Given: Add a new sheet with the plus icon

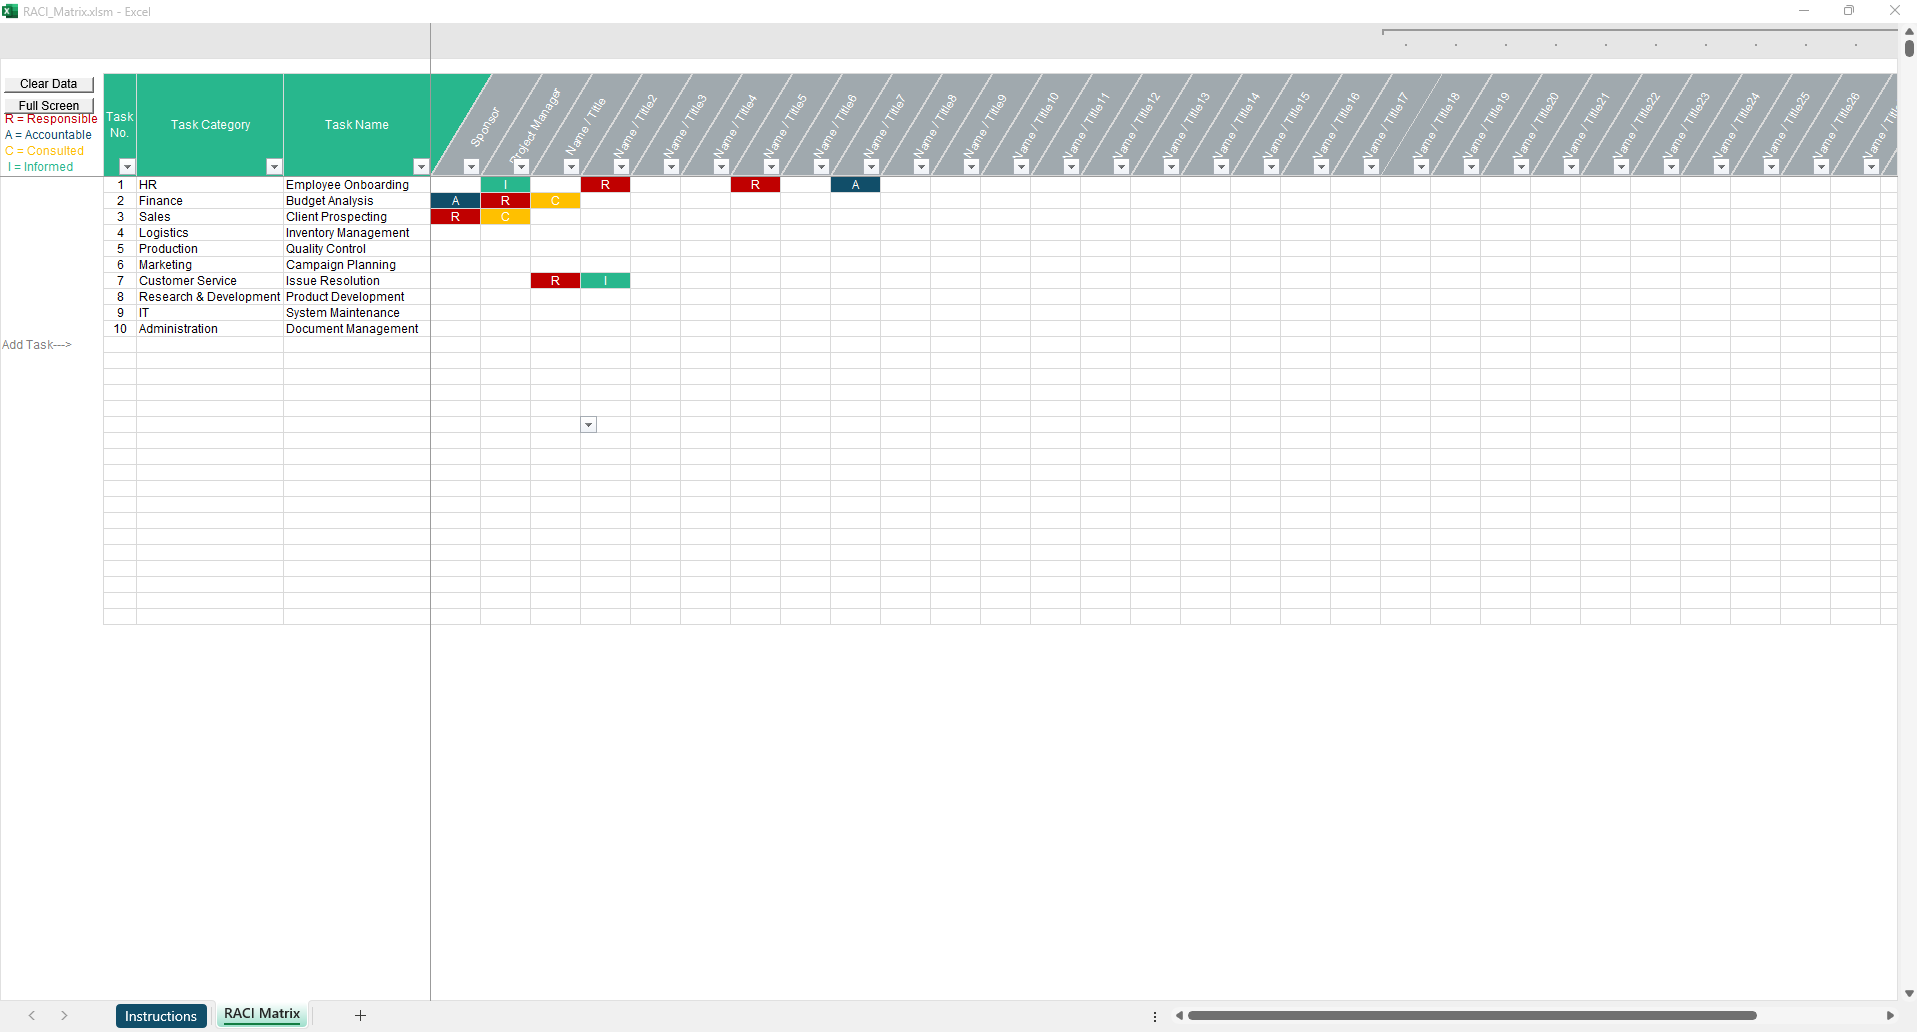Looking at the screenshot, I should pos(360,1016).
